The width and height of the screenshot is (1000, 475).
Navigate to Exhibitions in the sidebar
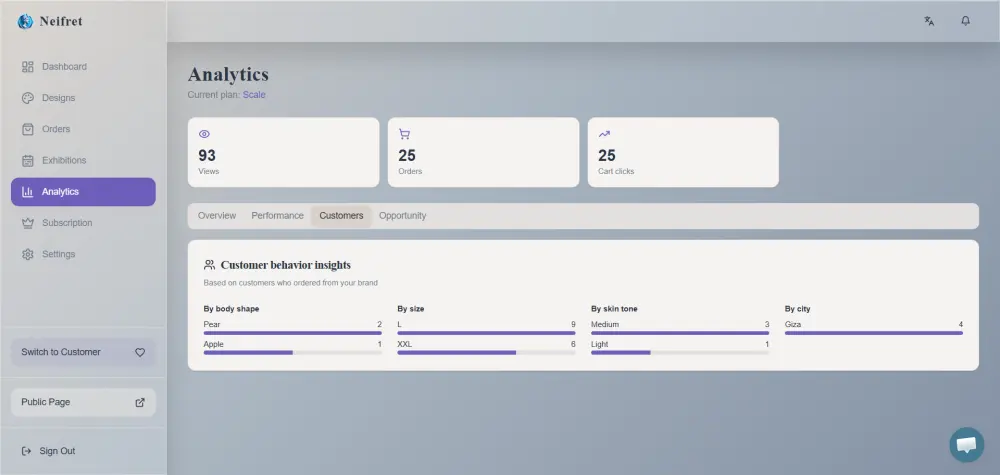[x=83, y=161]
